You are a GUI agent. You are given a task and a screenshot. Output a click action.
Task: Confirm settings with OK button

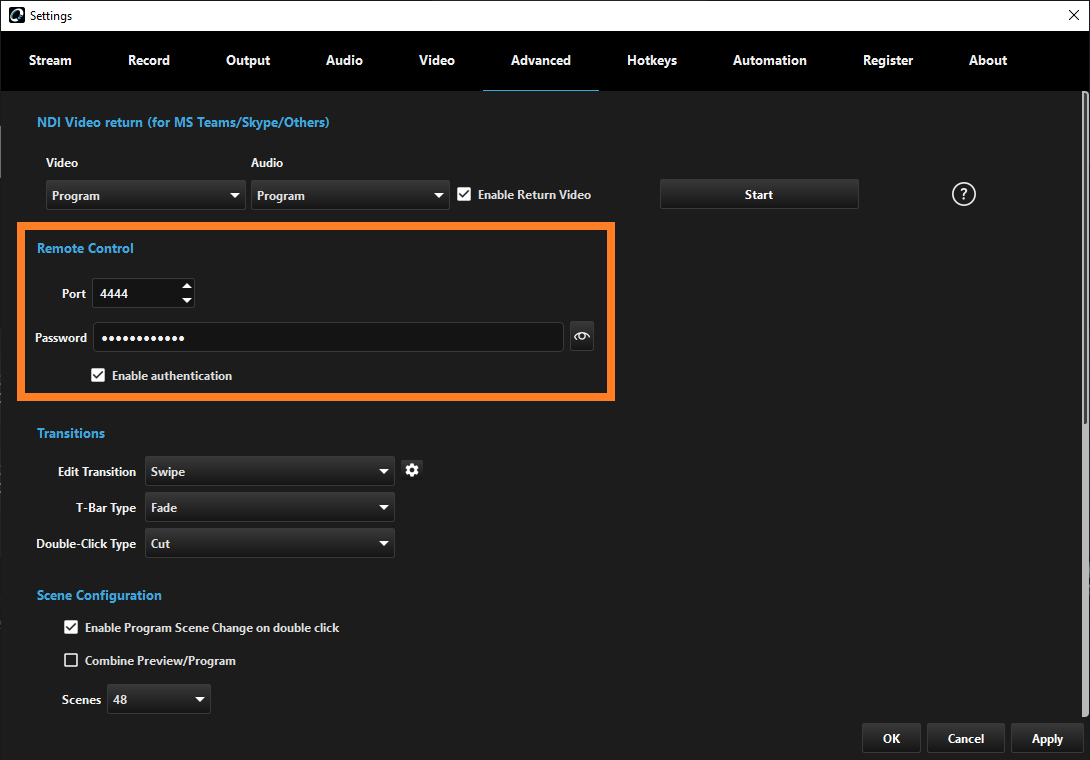(891, 738)
